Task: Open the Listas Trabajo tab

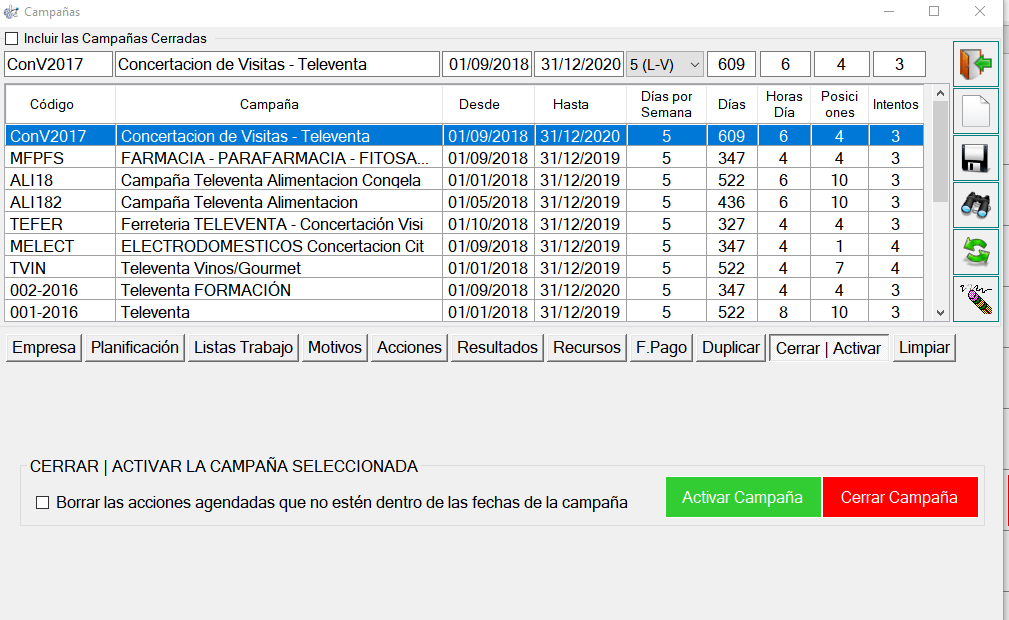Action: click(243, 348)
